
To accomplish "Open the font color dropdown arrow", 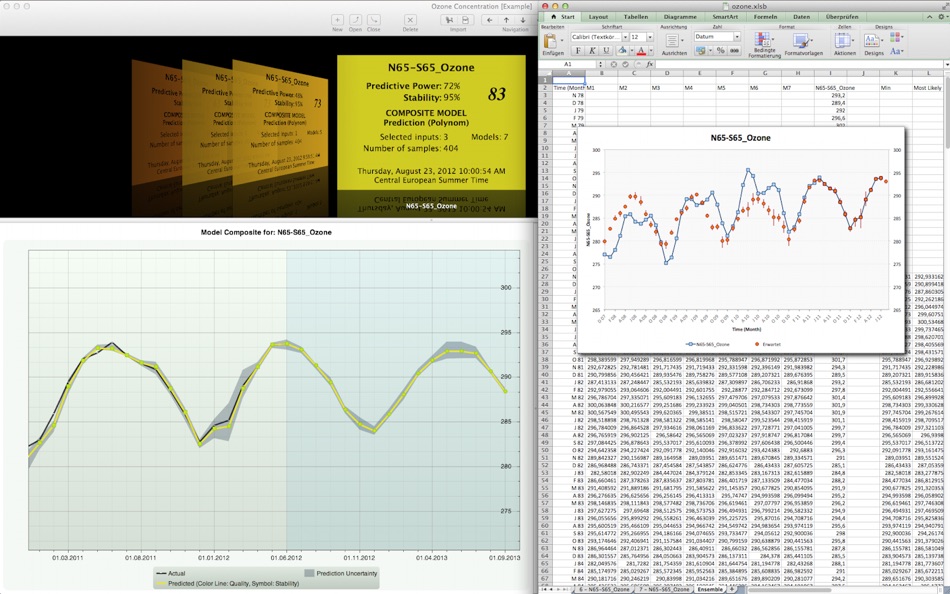I will 650,51.
